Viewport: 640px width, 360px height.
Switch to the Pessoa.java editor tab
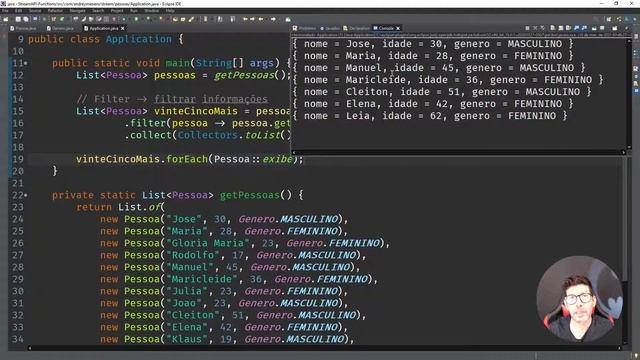[x=23, y=28]
